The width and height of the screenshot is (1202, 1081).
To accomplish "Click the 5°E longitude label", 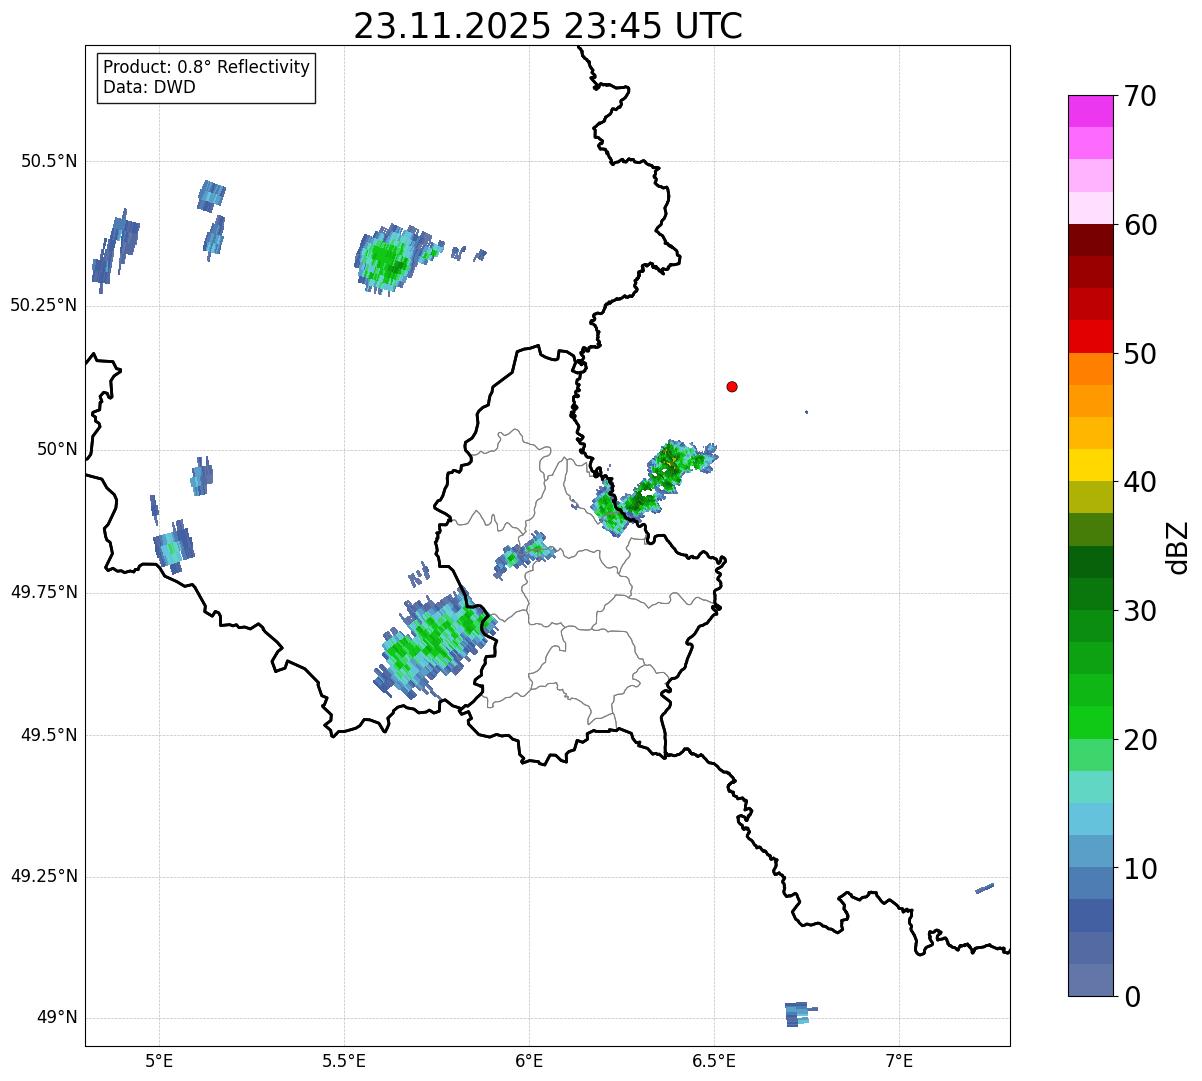I will point(159,1061).
